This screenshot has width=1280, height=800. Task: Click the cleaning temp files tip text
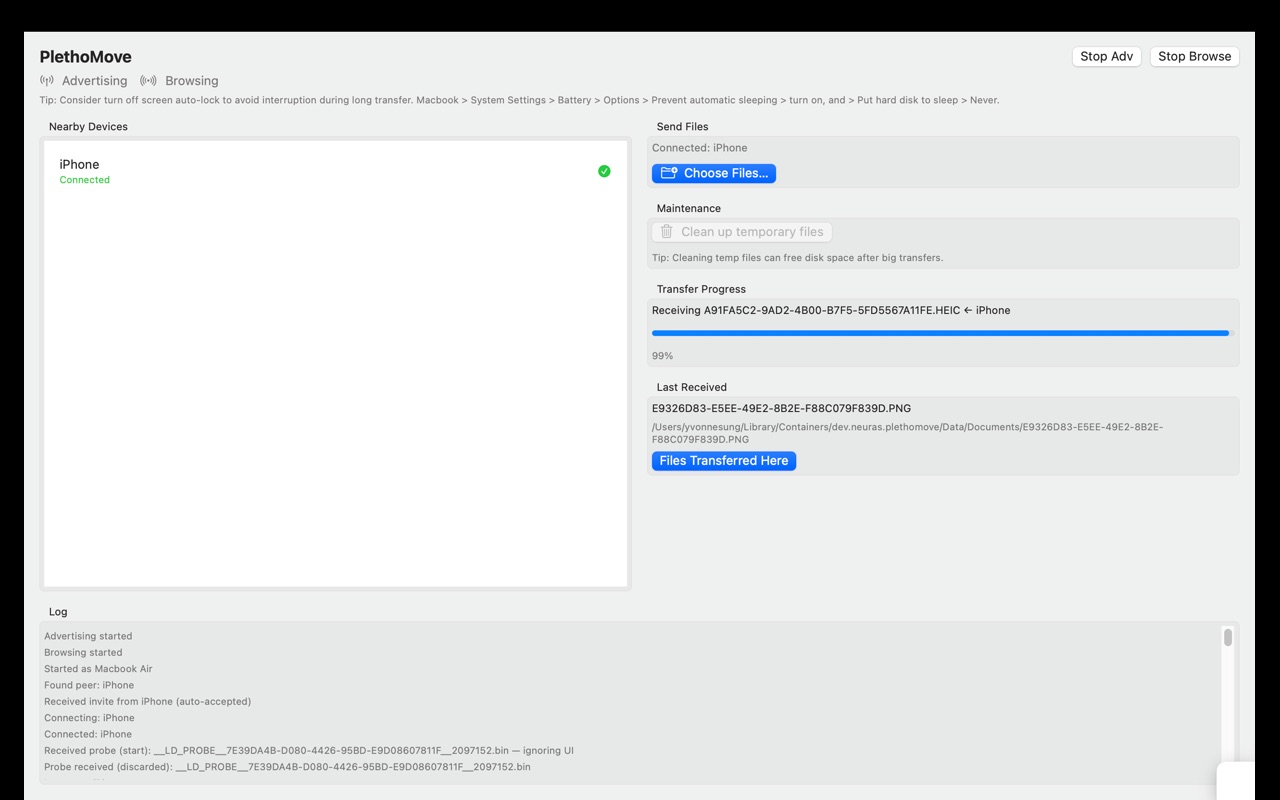pos(797,258)
